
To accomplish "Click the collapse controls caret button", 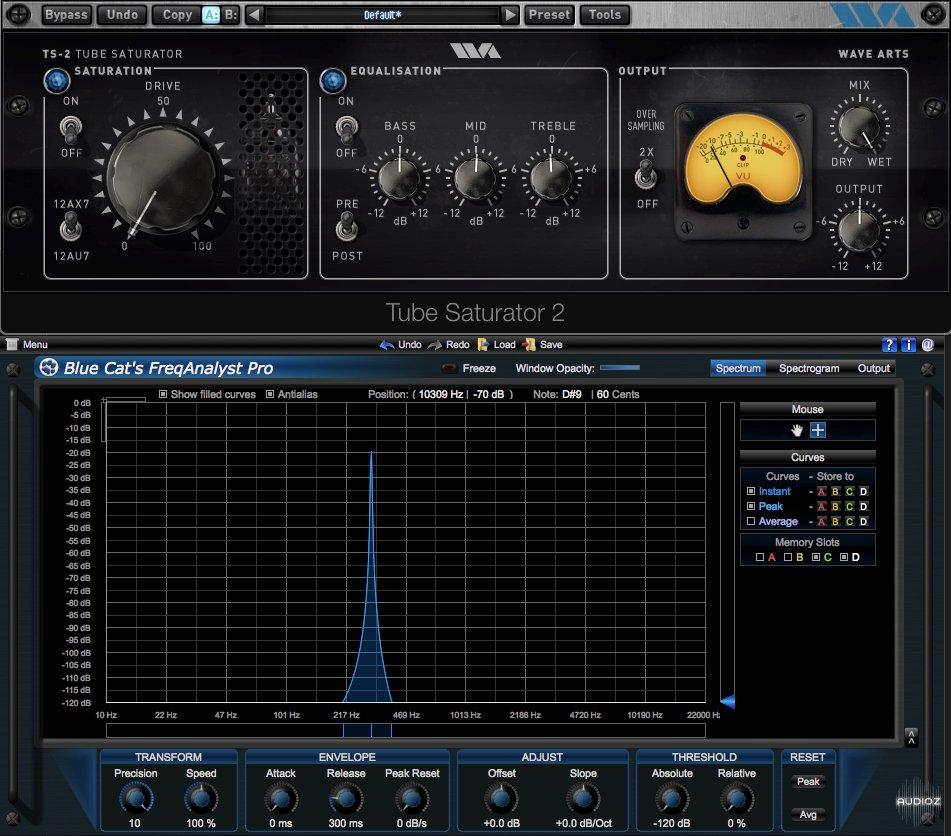I will pyautogui.click(x=911, y=737).
